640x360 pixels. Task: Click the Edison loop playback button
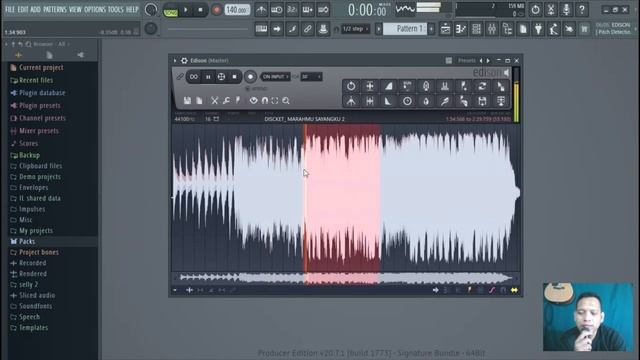(193, 77)
